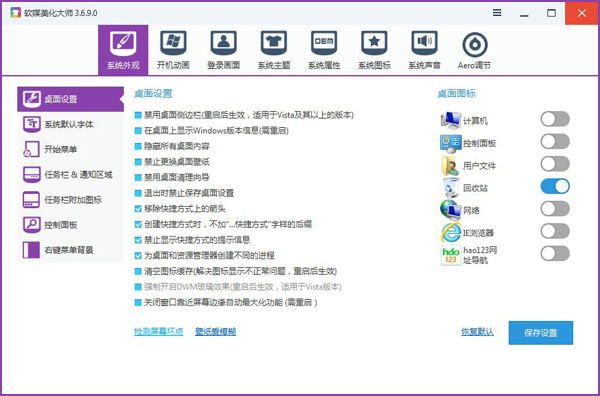This screenshot has width=600, height=396.
Task: Click the 网络 network globe icon
Action: 450,210
